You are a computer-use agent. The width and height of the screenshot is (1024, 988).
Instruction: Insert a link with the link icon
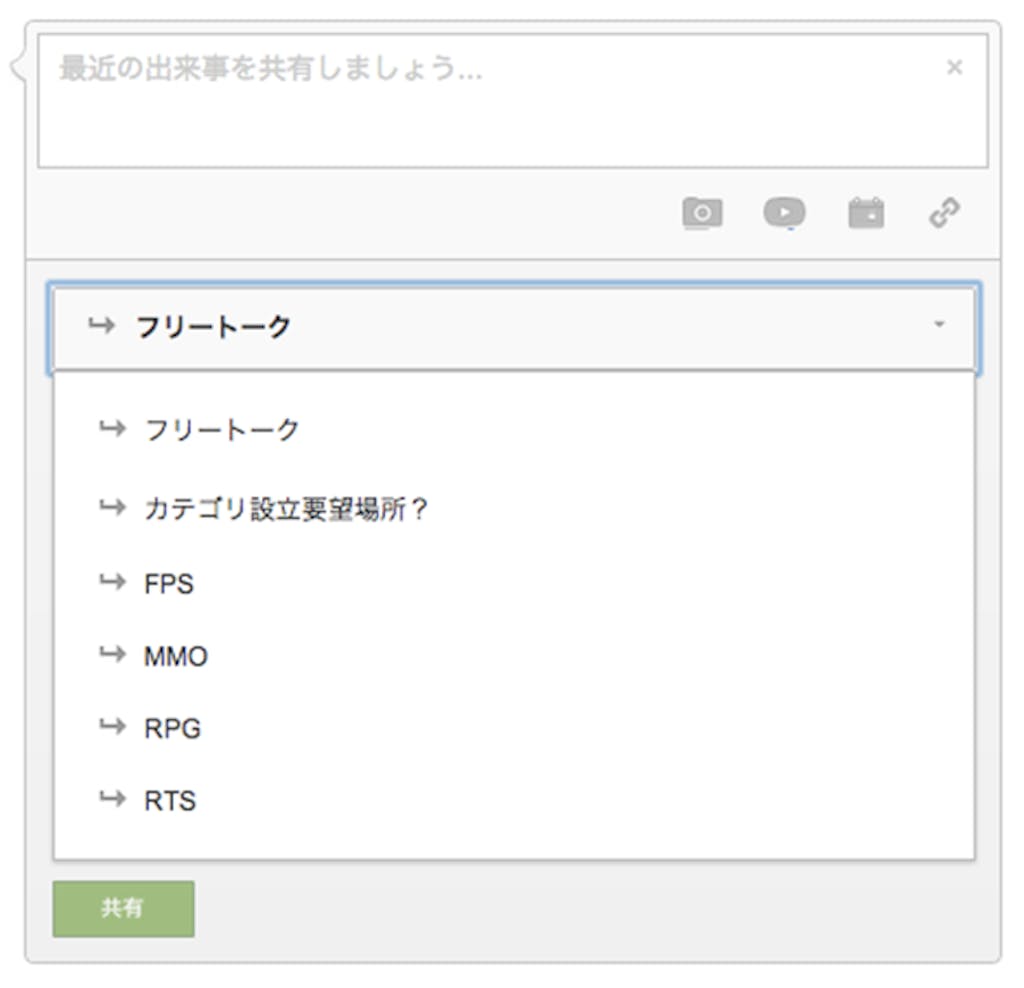click(x=945, y=212)
